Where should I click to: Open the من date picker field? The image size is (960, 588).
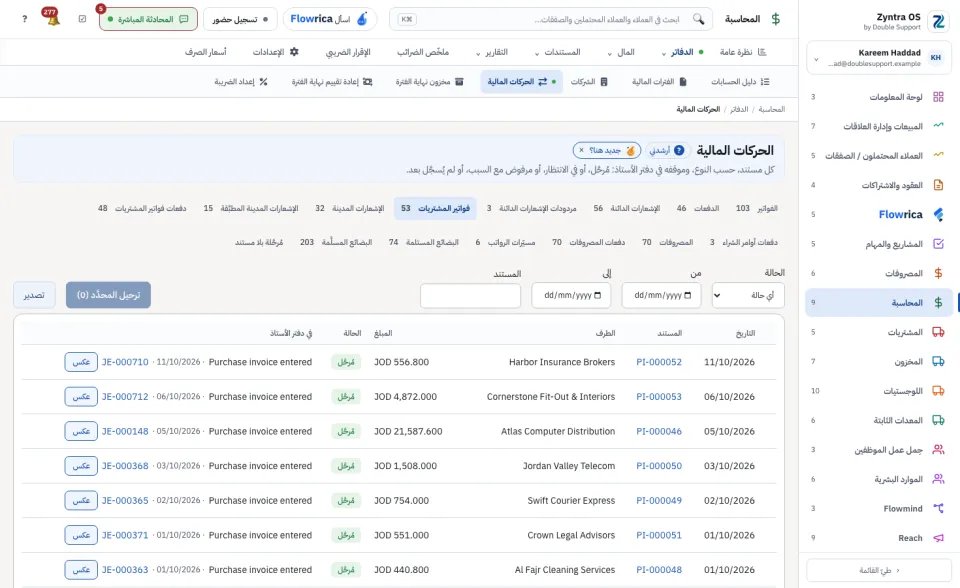point(661,295)
